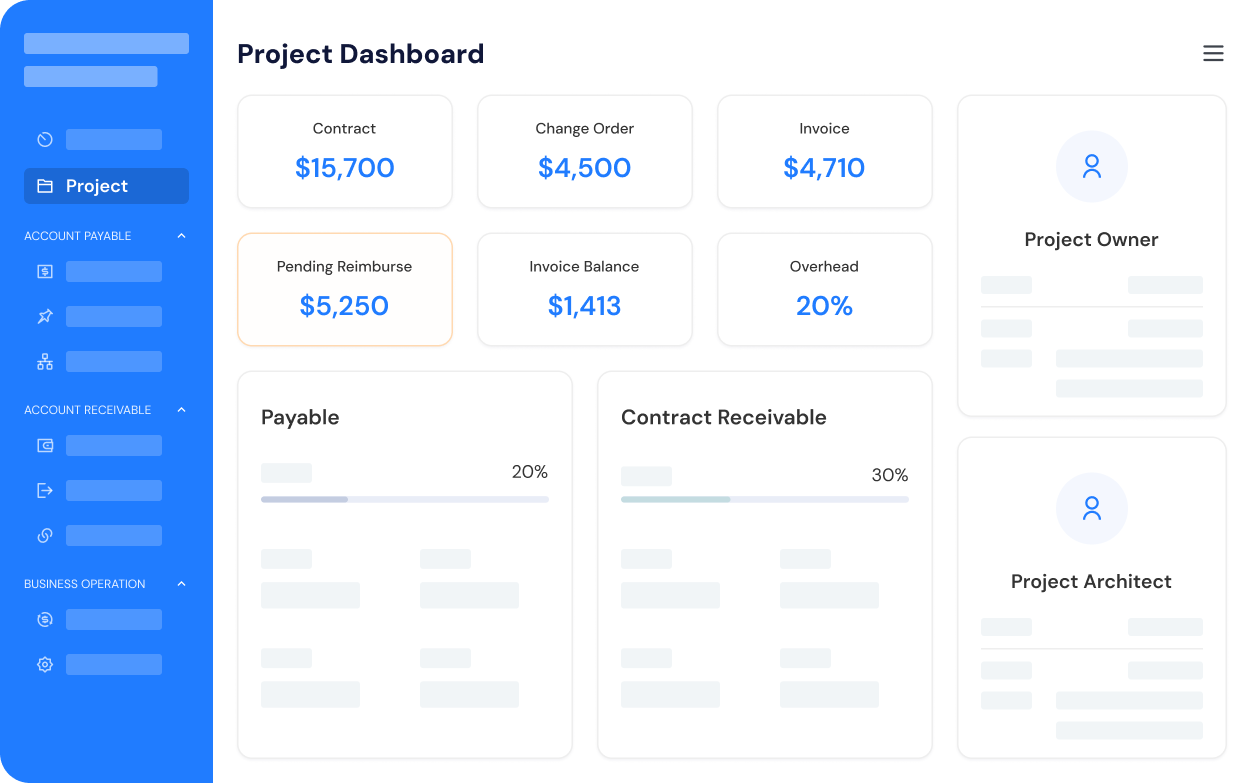
Task: Click the folder icon next to Project
Action: coord(44,185)
